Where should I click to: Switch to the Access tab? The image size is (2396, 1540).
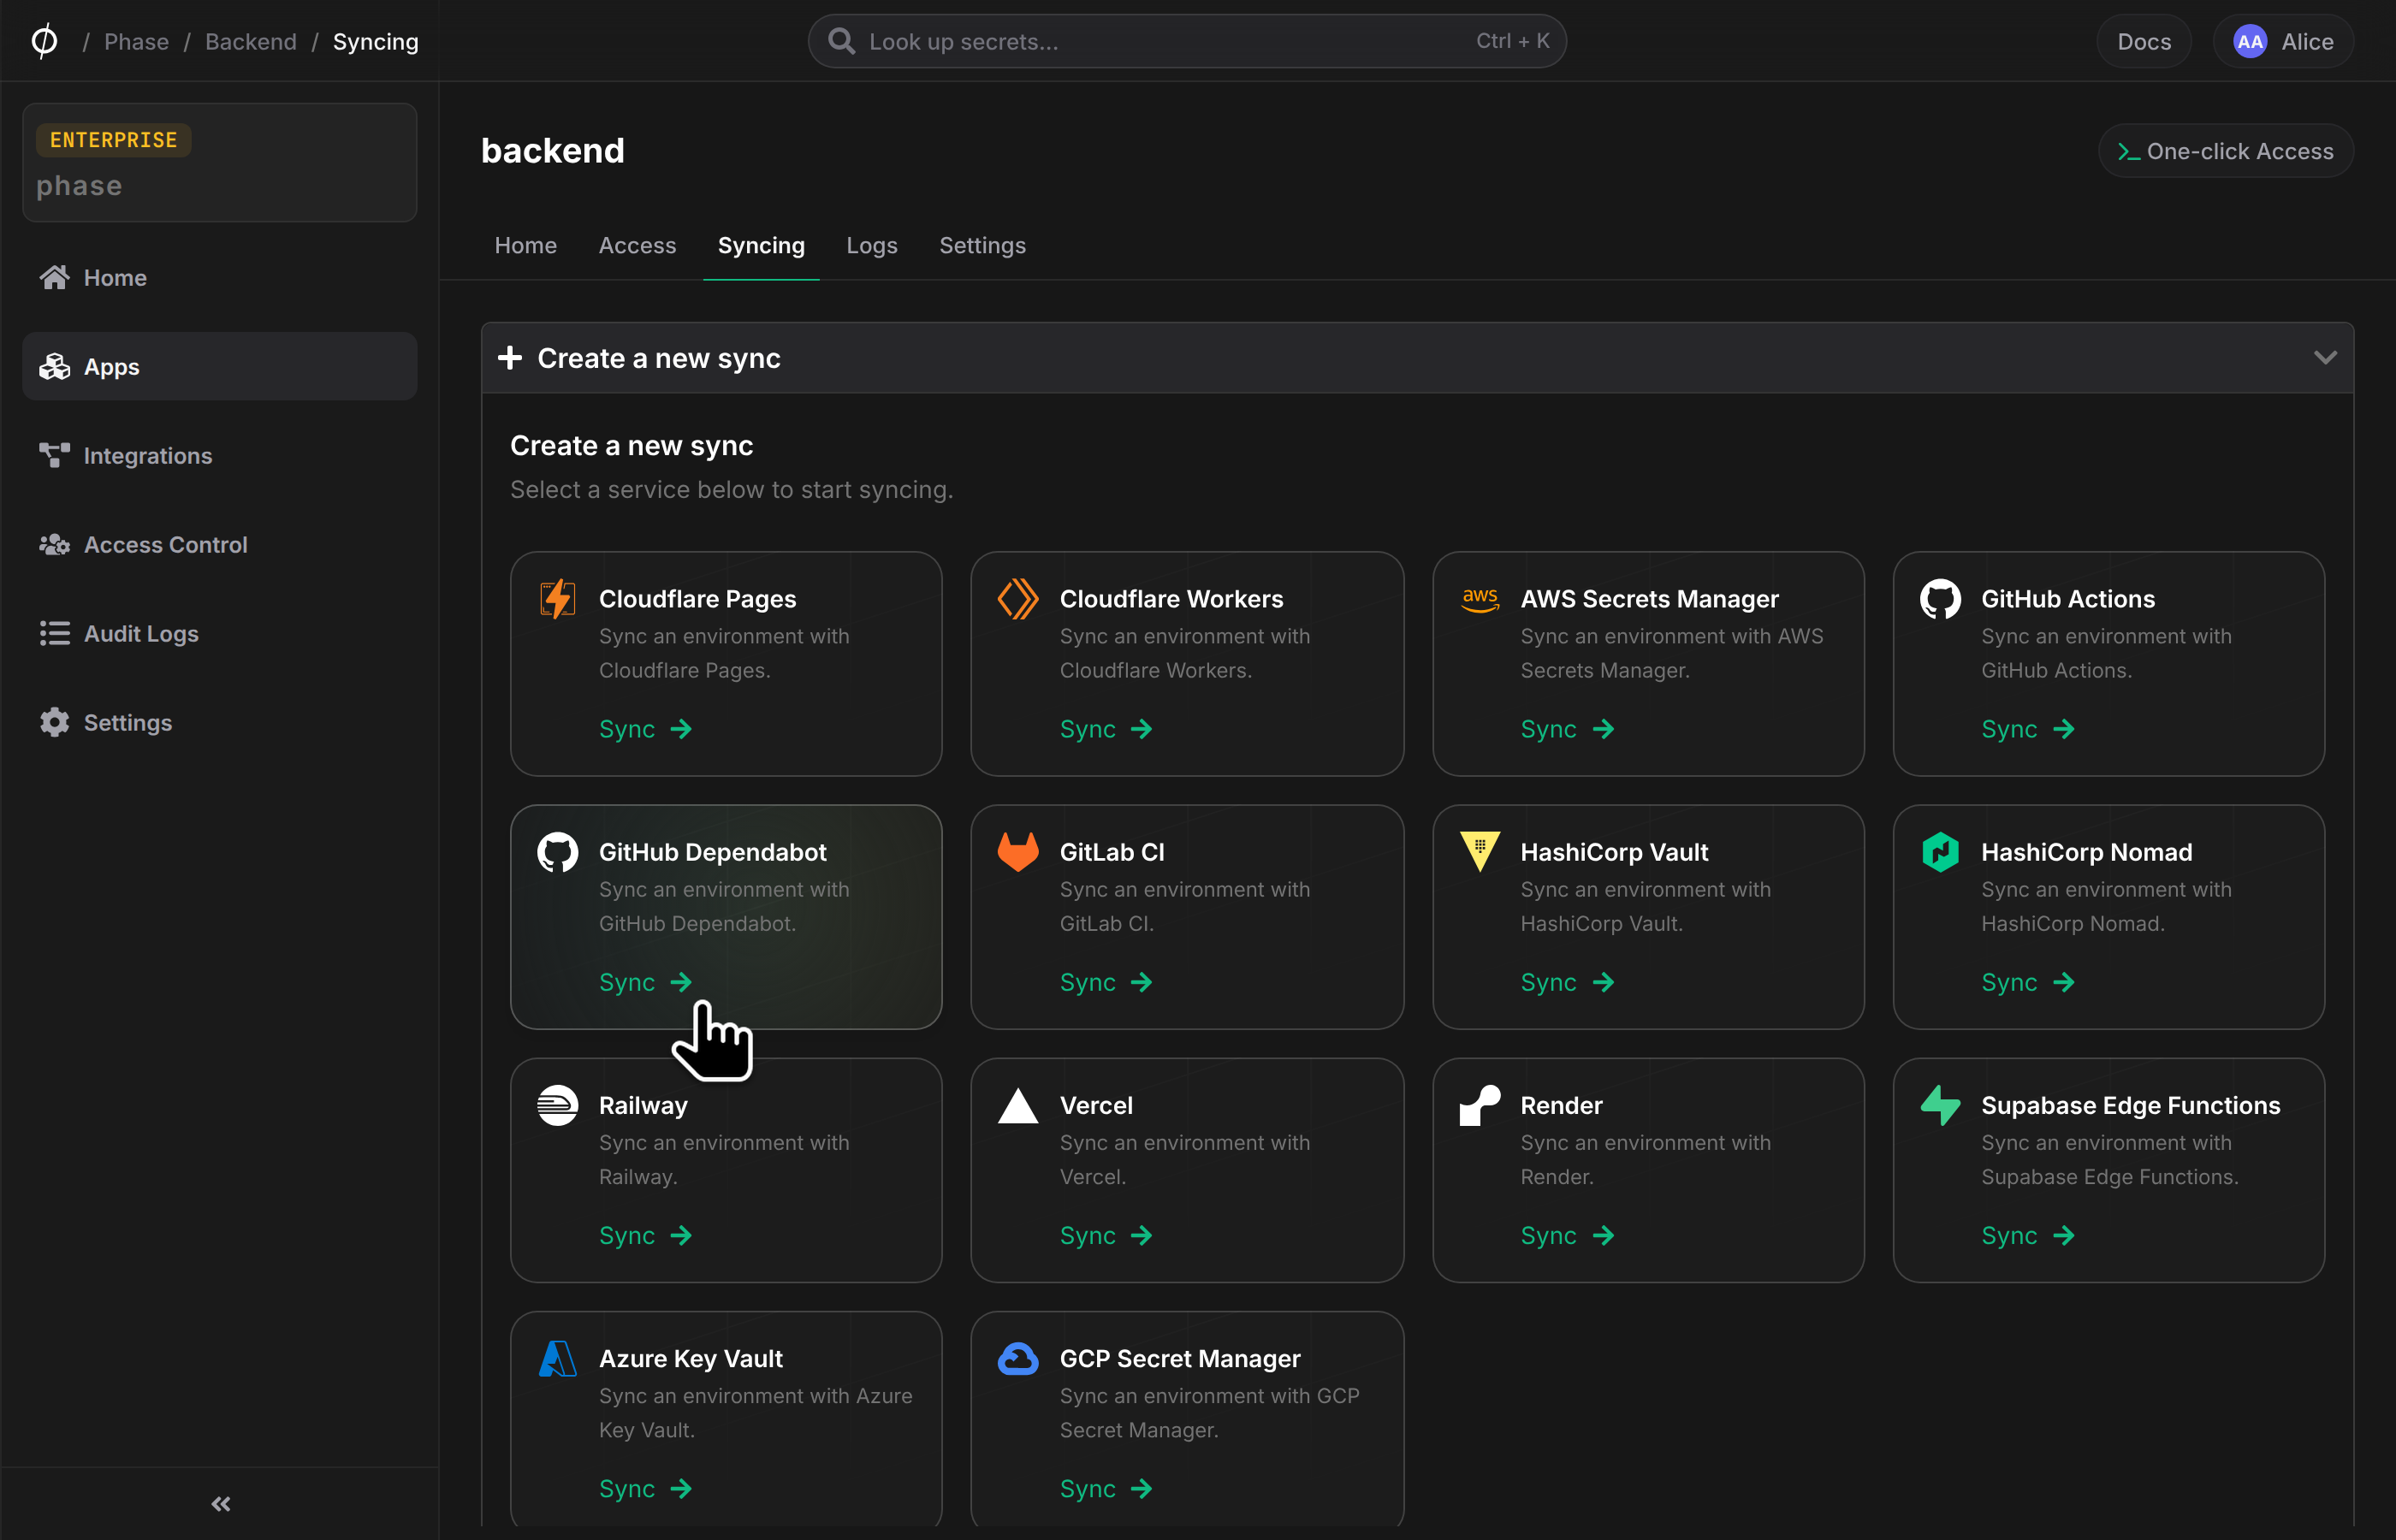637,245
